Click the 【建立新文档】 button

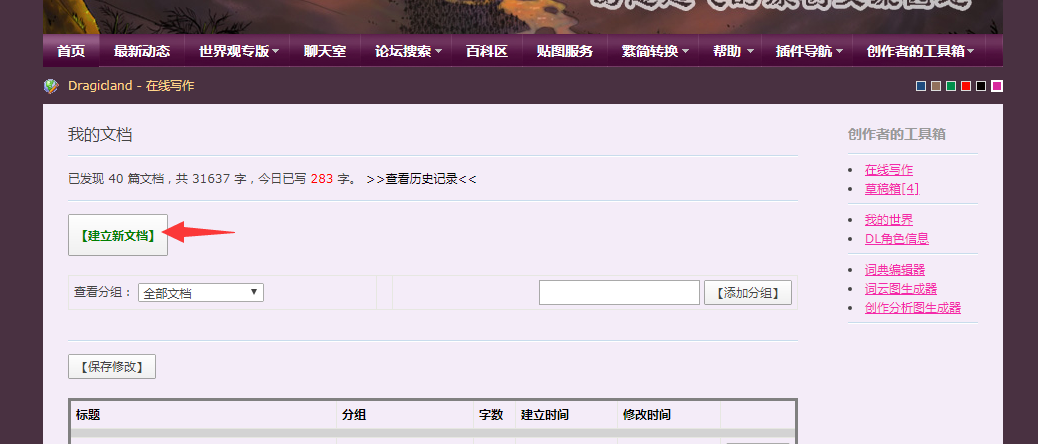point(118,235)
